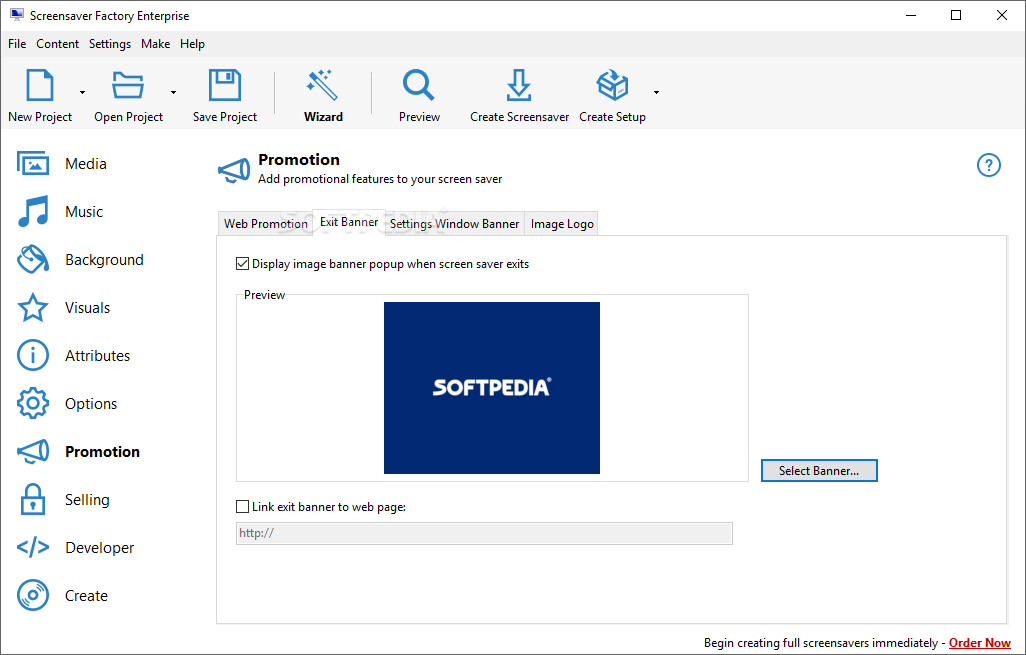1026x655 pixels.
Task: Select the Exit Banner tab
Action: pos(349,222)
